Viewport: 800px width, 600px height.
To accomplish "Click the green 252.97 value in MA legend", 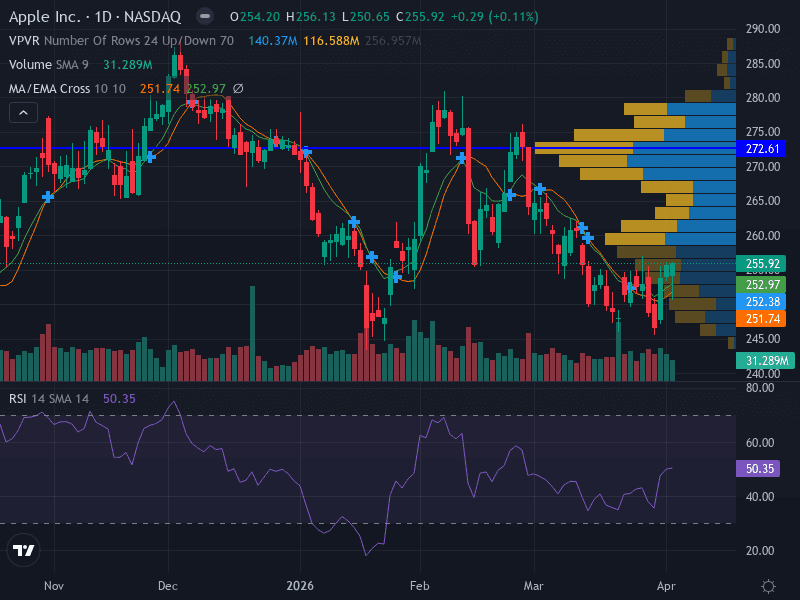I will click(206, 89).
